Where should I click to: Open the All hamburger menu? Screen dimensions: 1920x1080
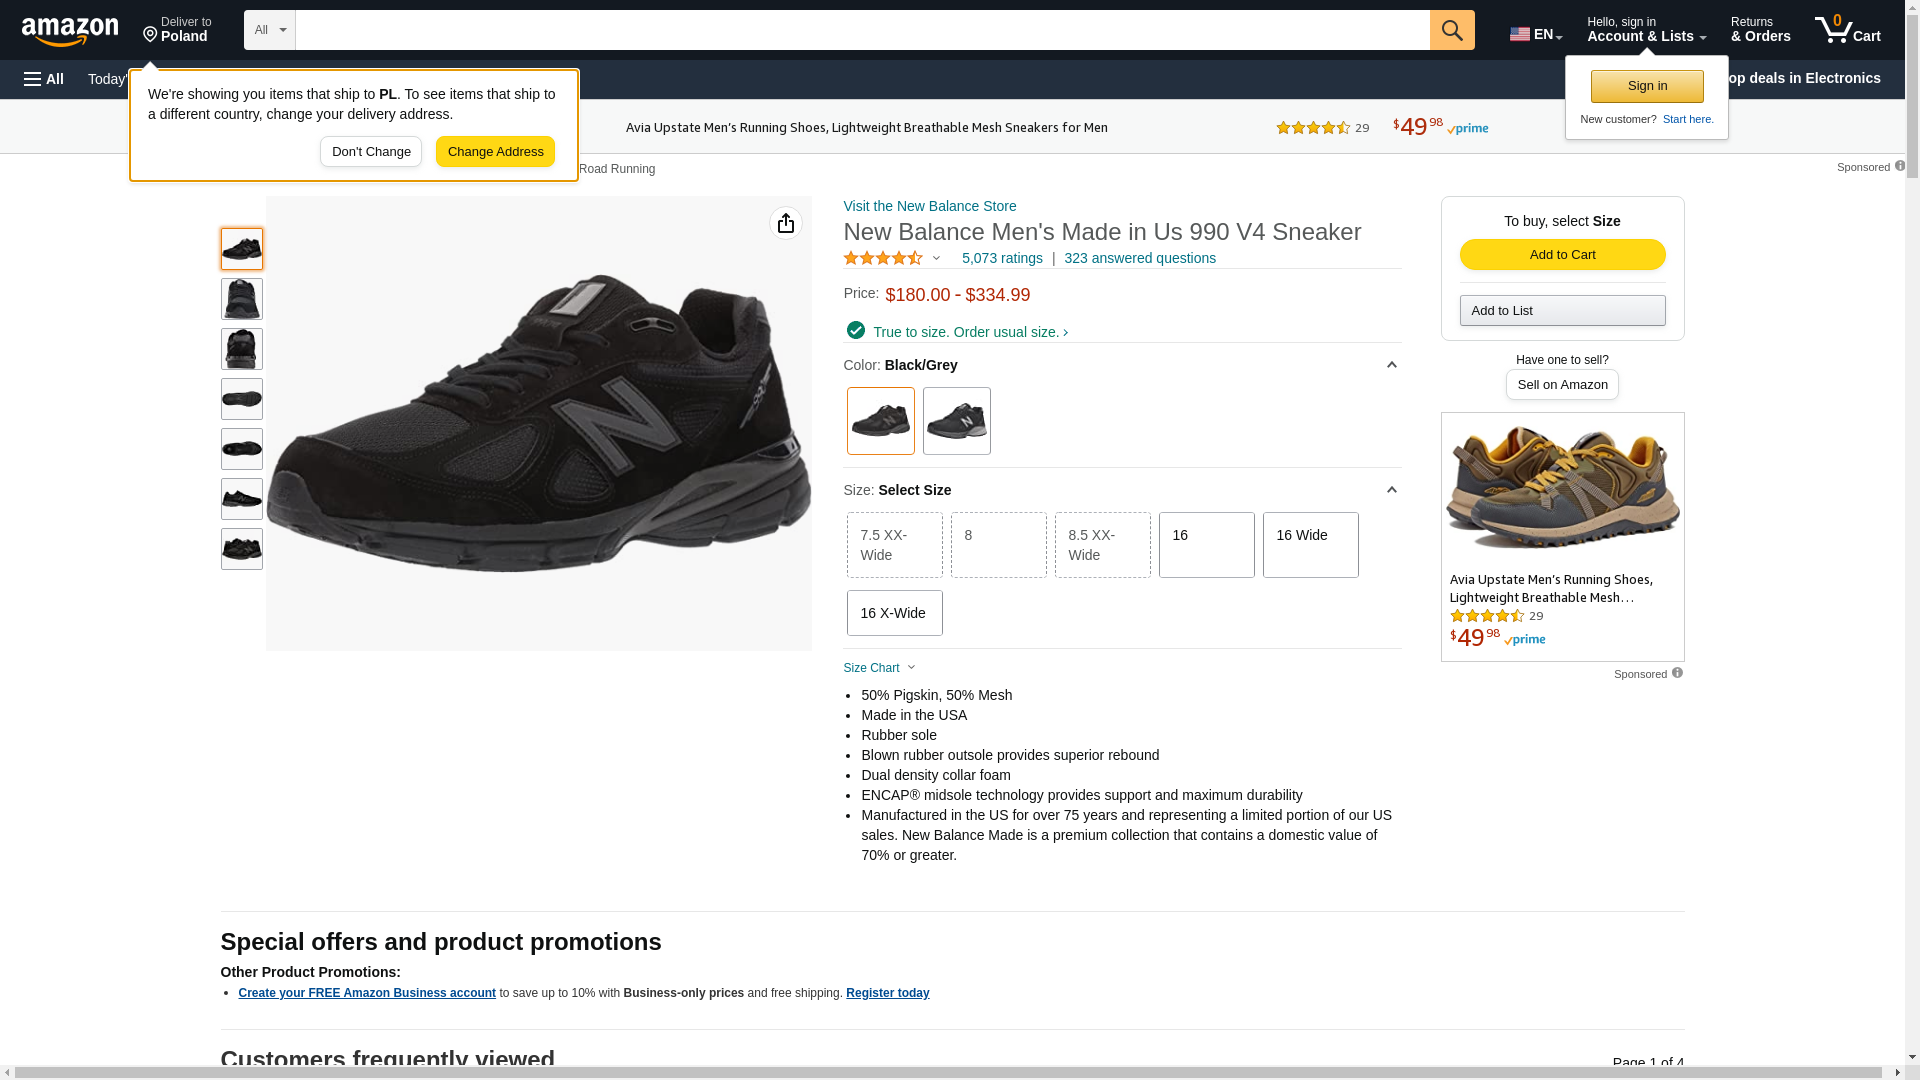click(44, 79)
